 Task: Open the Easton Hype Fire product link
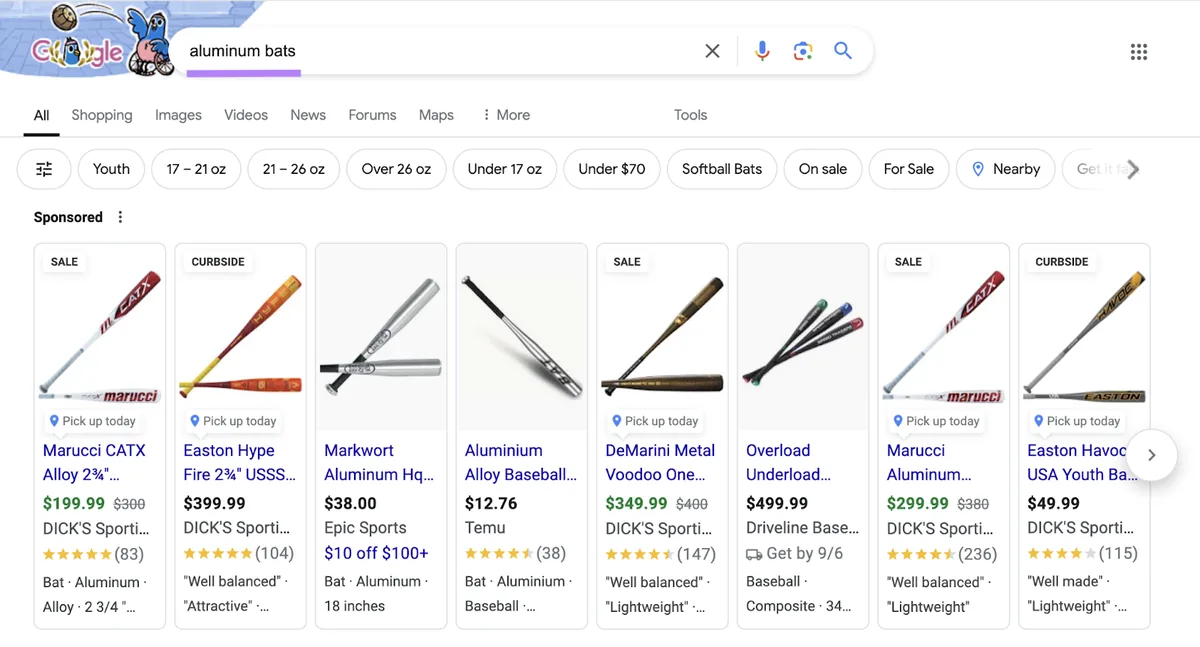(x=239, y=462)
